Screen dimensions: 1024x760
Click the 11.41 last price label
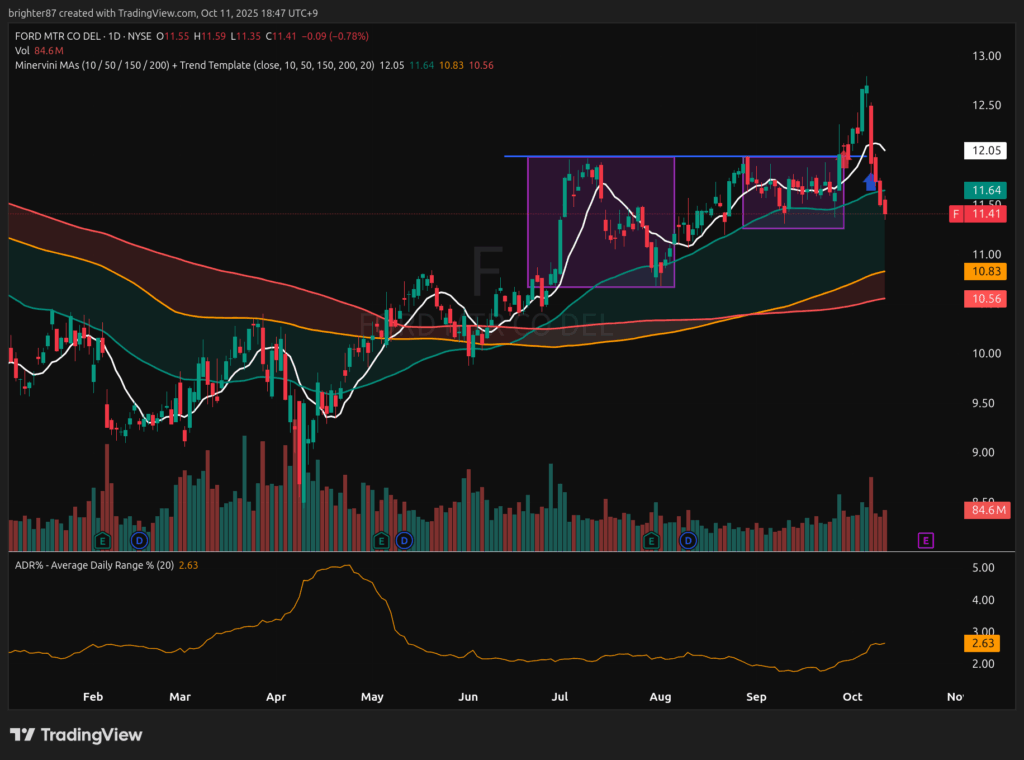984,214
